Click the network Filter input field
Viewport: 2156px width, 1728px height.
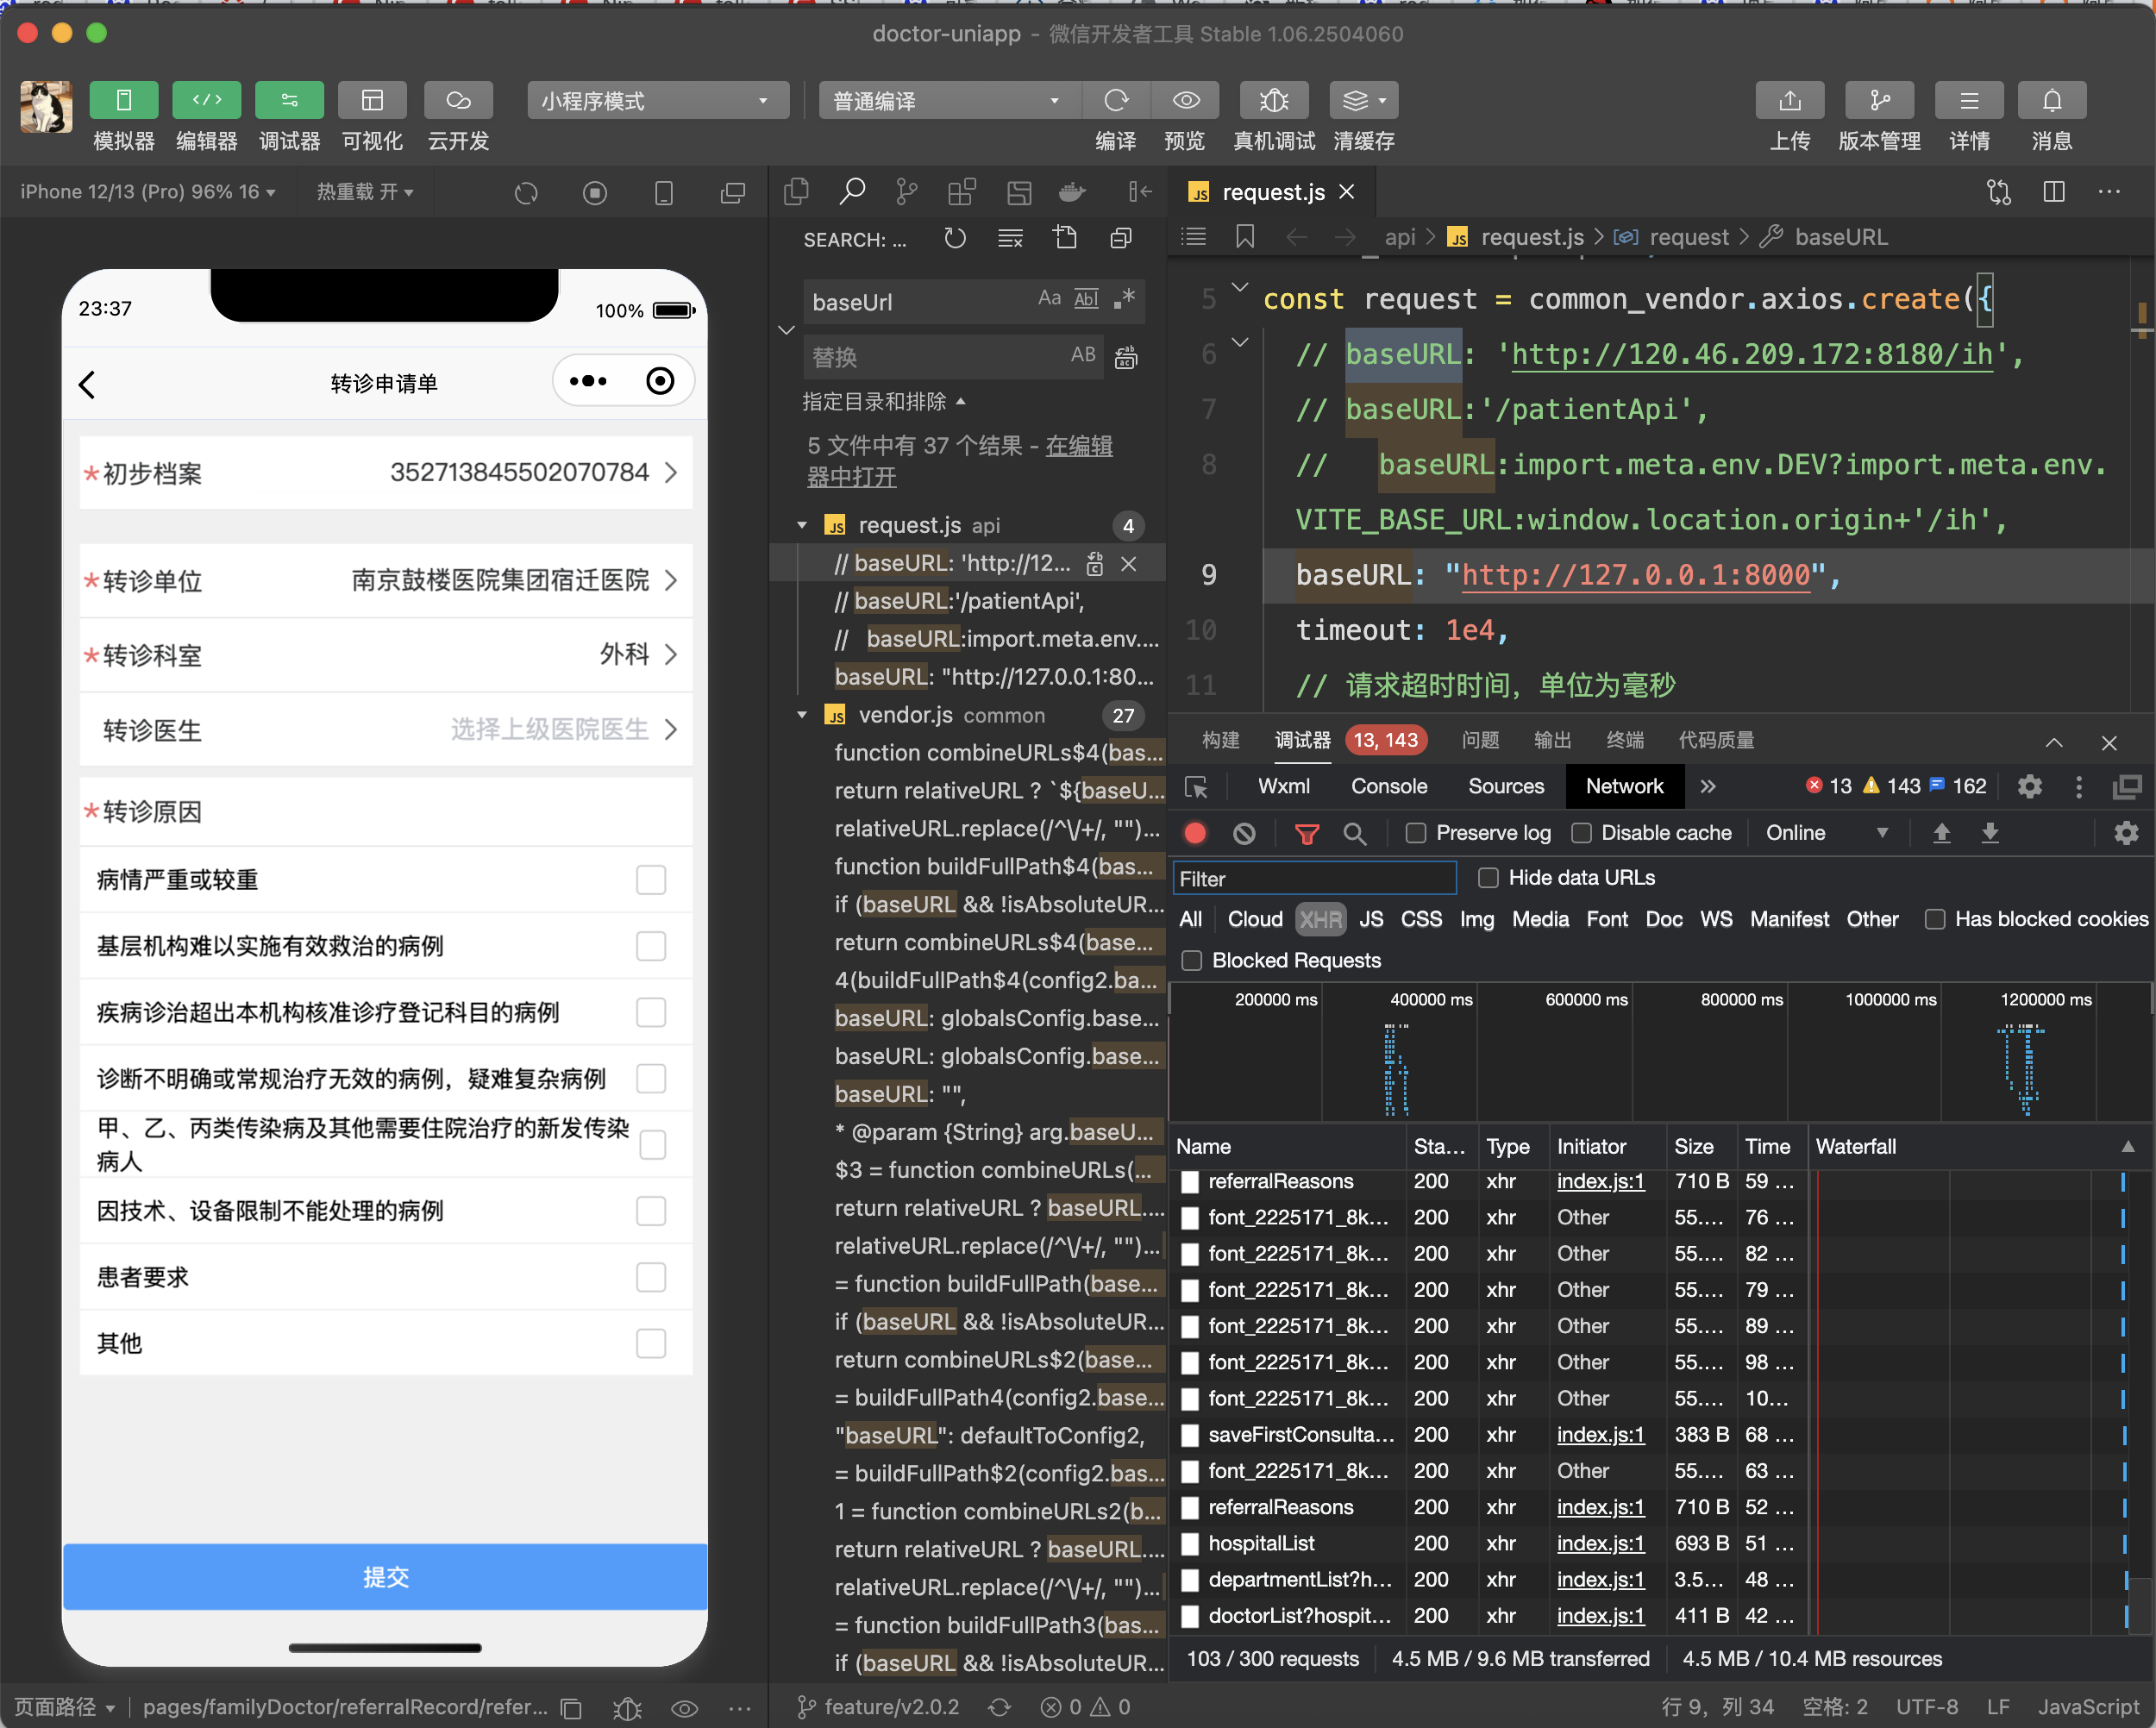[x=1314, y=879]
